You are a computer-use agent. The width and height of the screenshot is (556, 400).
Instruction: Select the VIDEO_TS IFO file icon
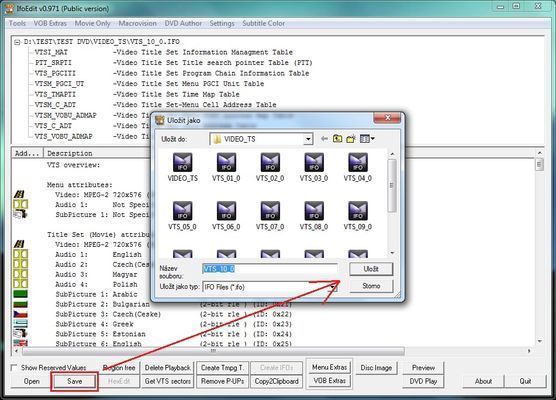point(182,163)
